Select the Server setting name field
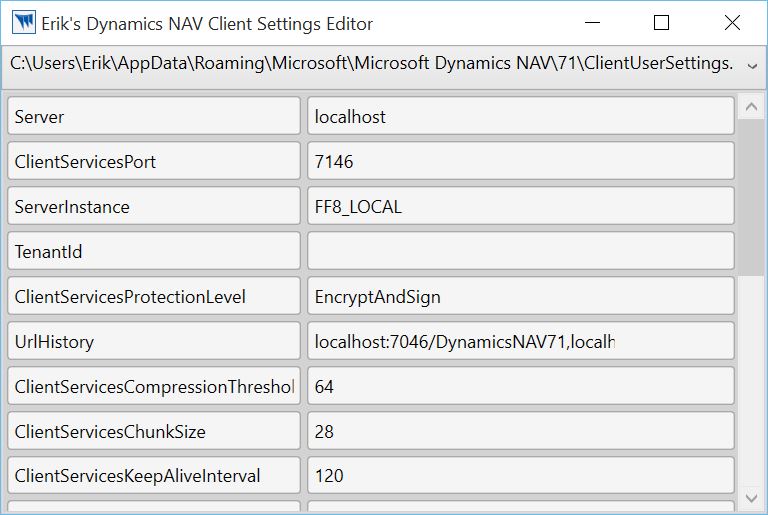Screen dimensions: 768x515 point(154,116)
